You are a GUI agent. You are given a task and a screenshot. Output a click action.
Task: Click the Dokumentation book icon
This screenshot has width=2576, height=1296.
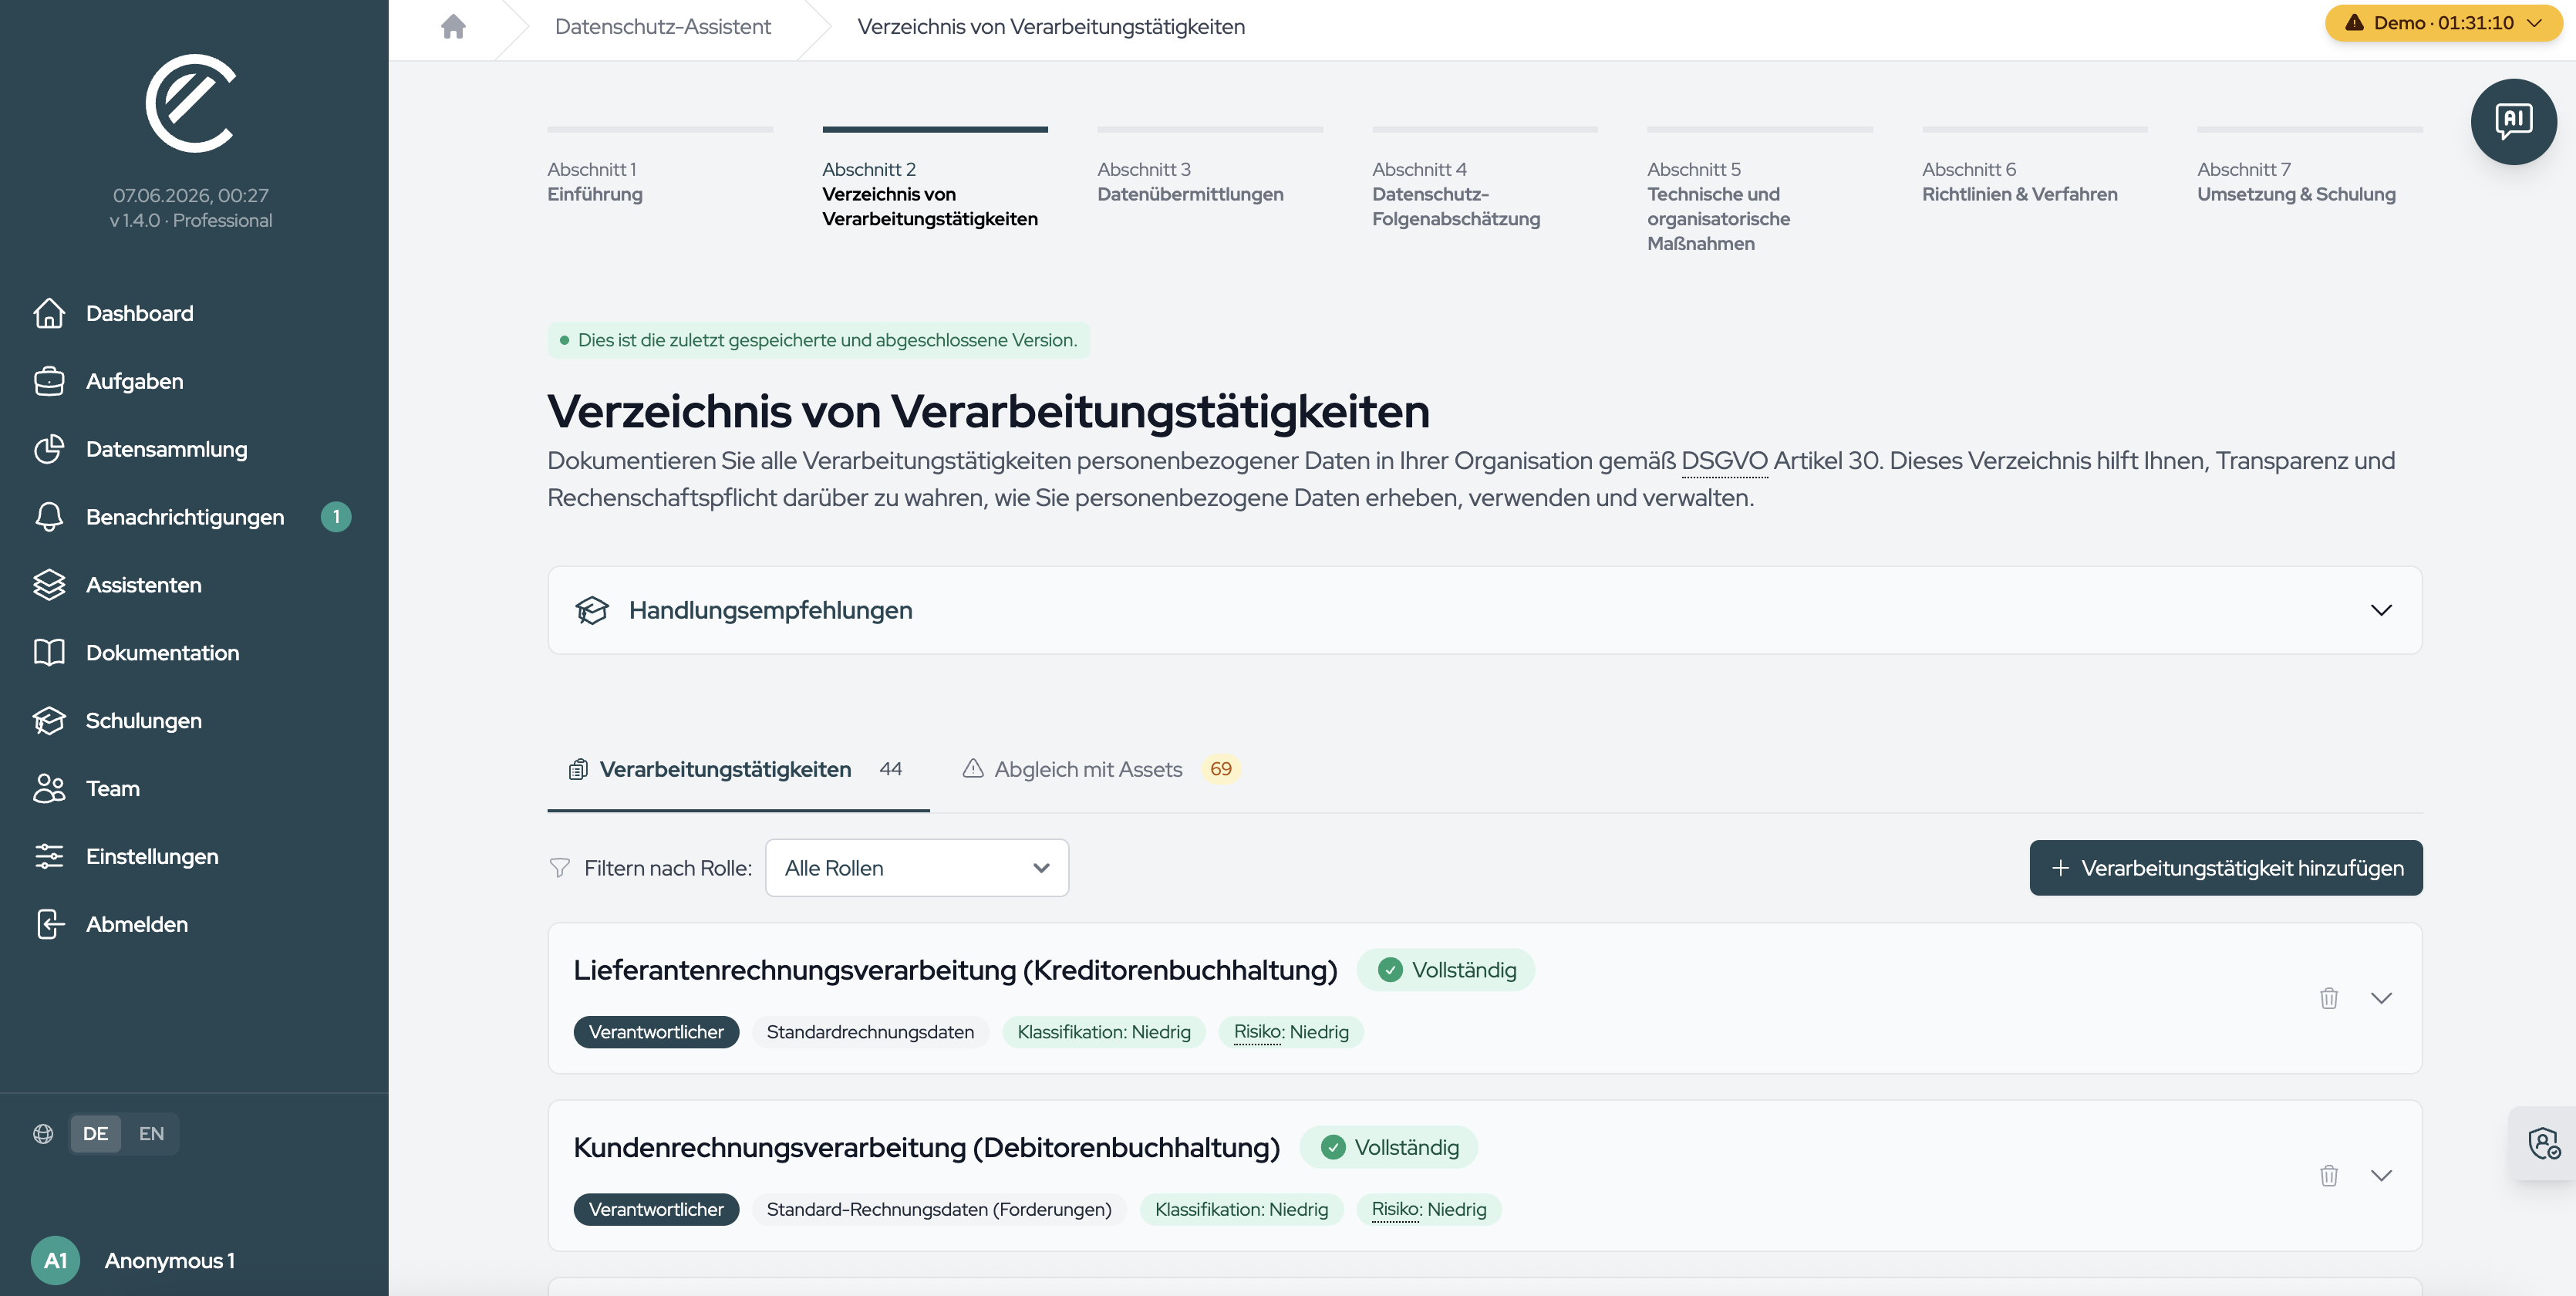coord(49,653)
